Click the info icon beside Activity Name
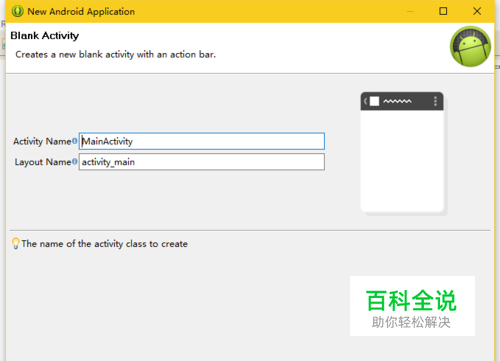Screen dimensions: 500x361 75,141
